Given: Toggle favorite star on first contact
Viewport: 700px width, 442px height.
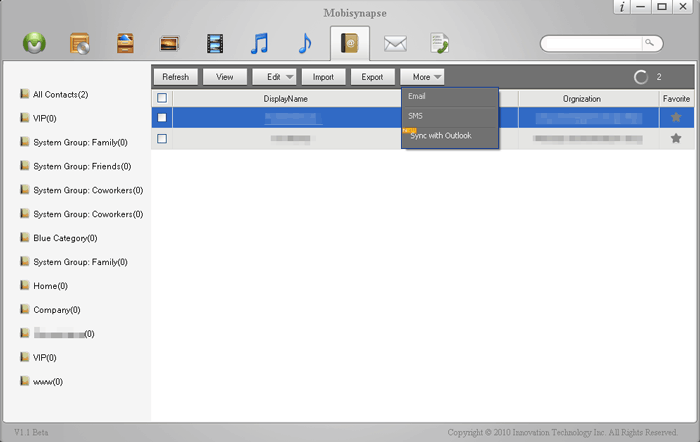Looking at the screenshot, I should pyautogui.click(x=676, y=117).
